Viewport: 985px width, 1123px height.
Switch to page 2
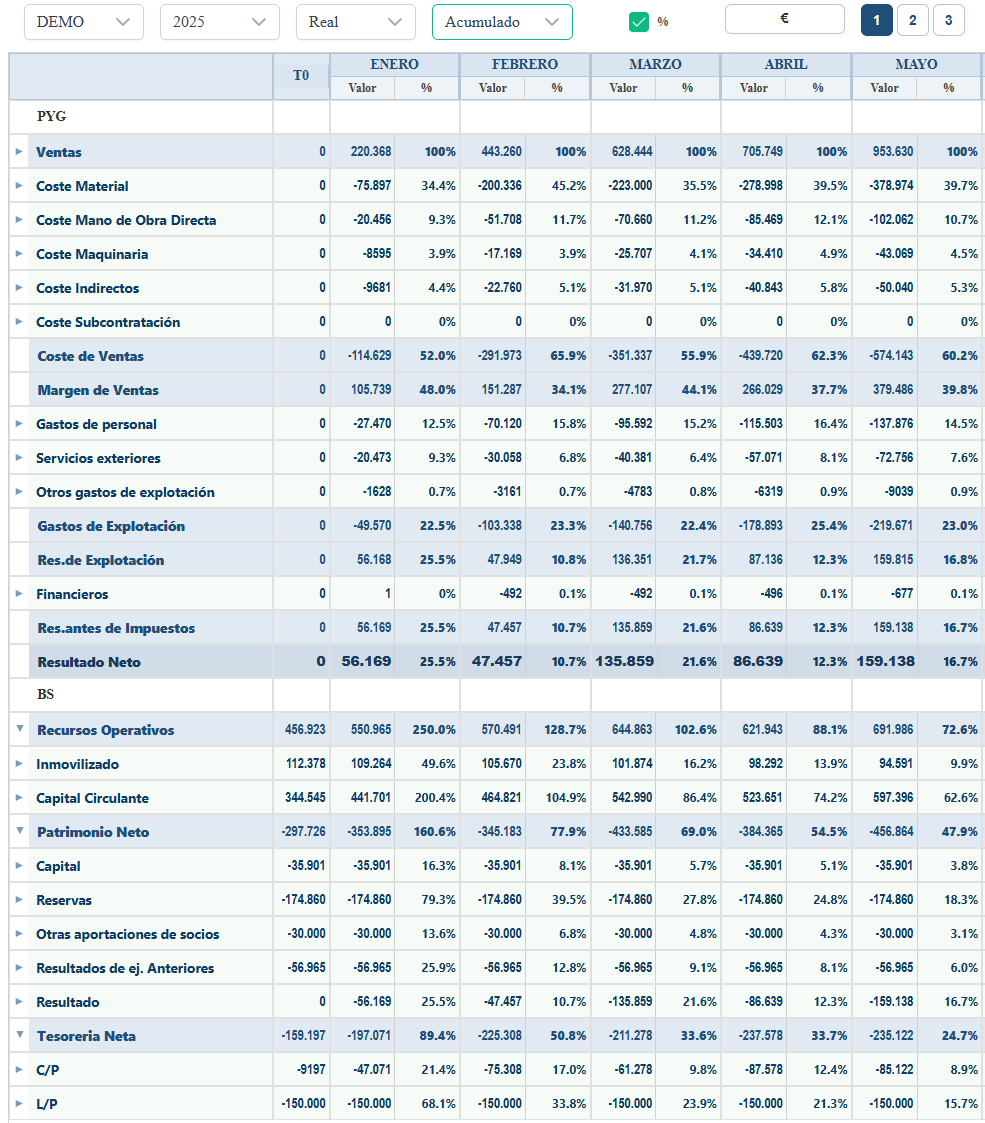(912, 20)
